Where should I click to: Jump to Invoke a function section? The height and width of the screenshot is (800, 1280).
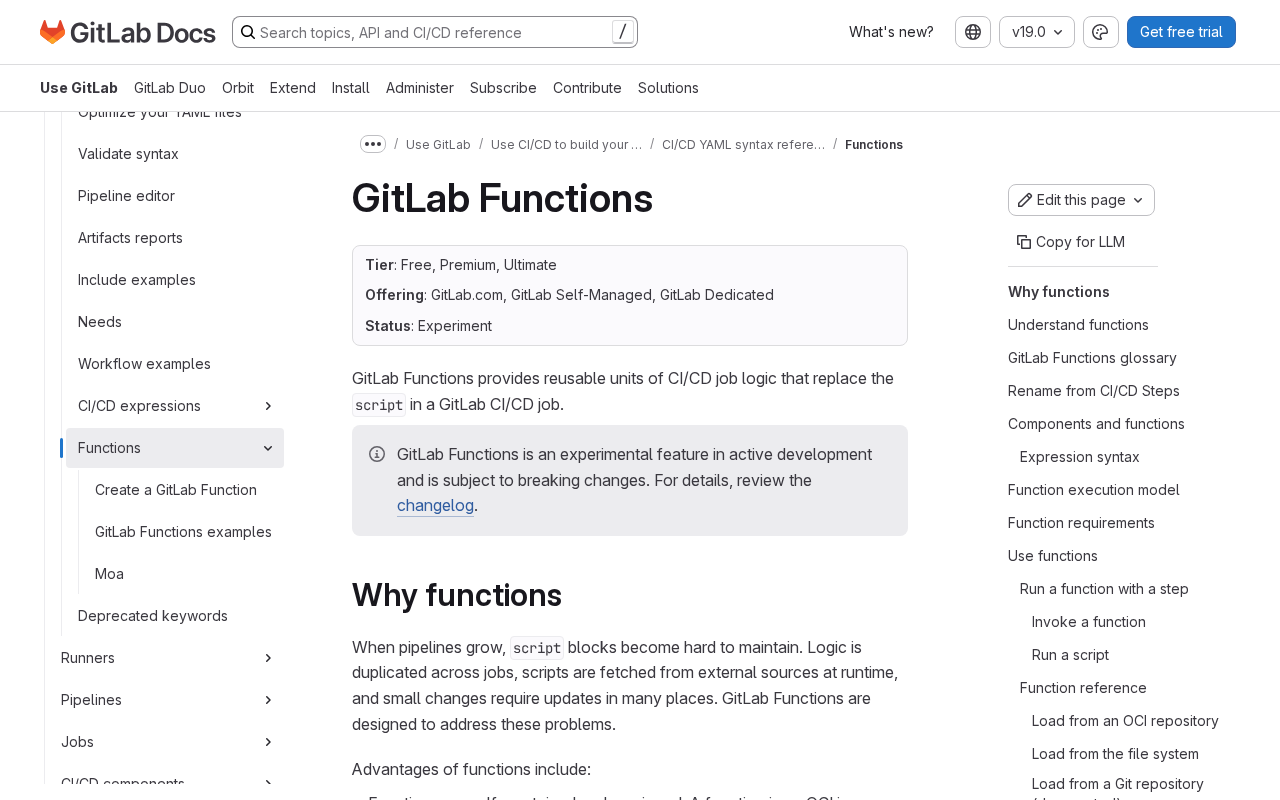click(x=1089, y=622)
